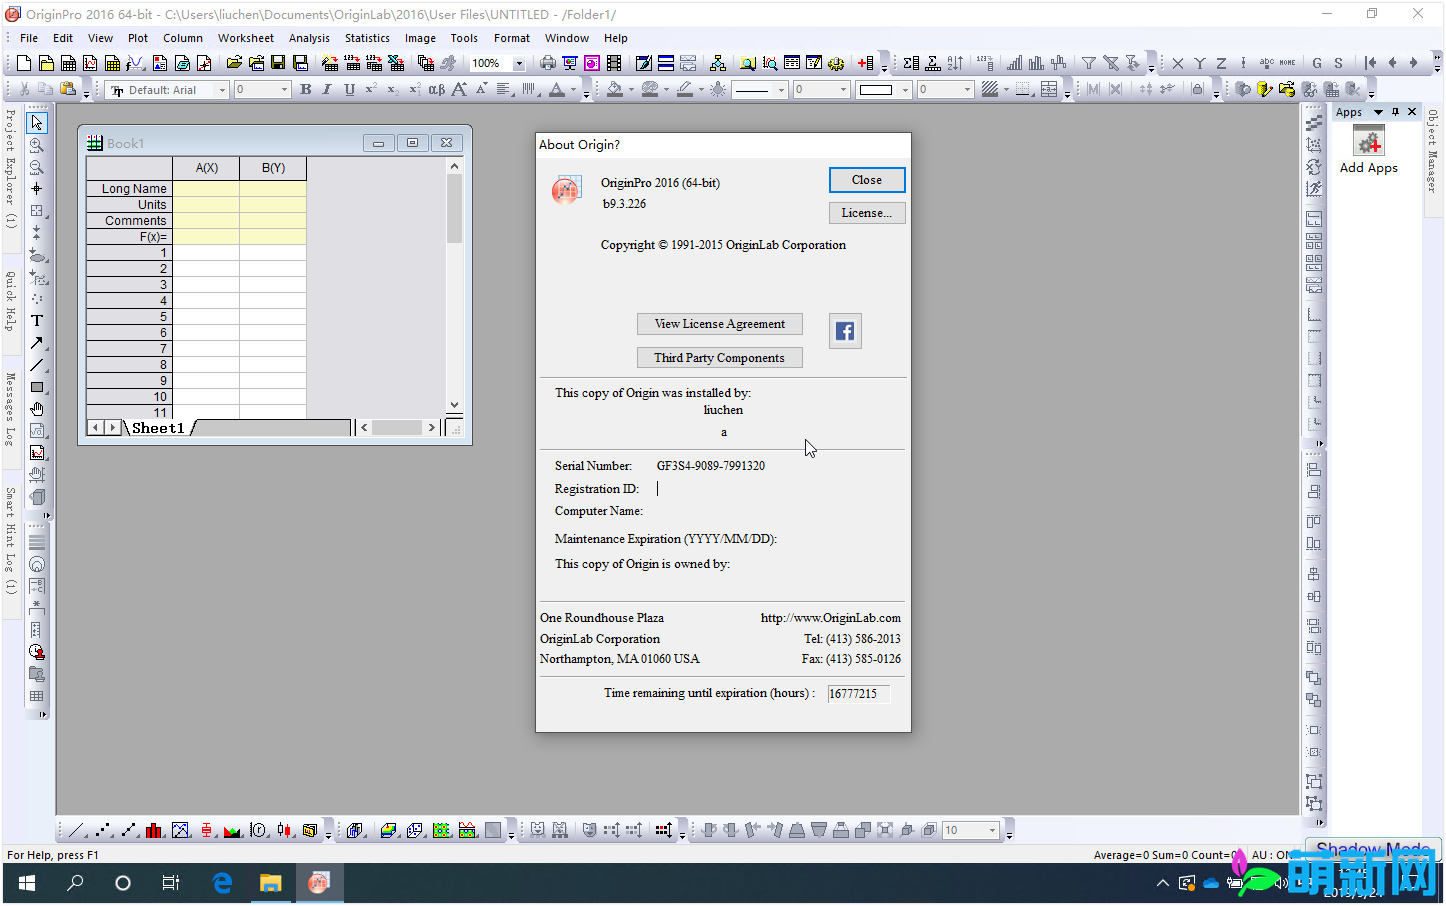1446x906 pixels.
Task: Click the column statistics Sigma icon
Action: (911, 63)
